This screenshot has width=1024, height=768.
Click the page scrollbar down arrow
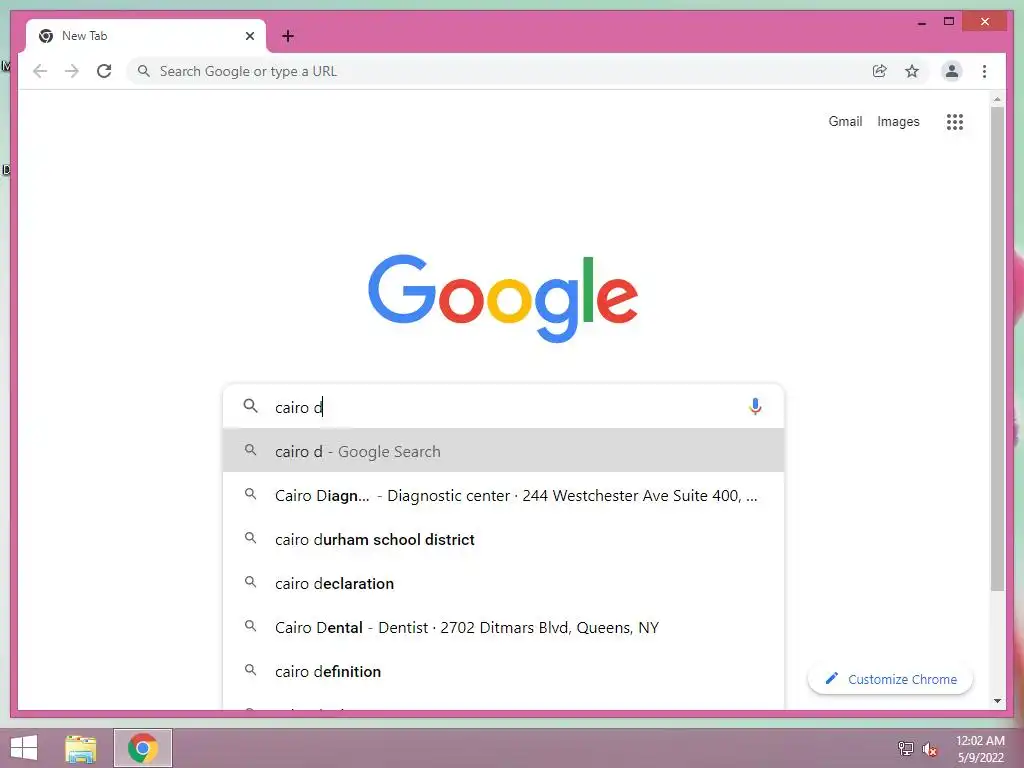[x=997, y=701]
